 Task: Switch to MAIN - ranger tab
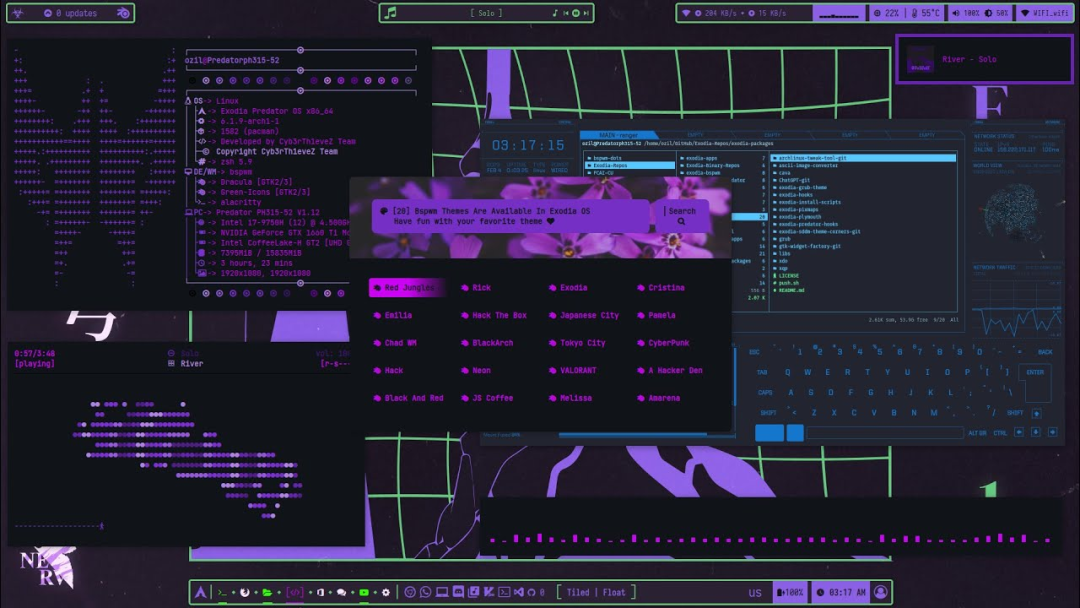[x=618, y=135]
